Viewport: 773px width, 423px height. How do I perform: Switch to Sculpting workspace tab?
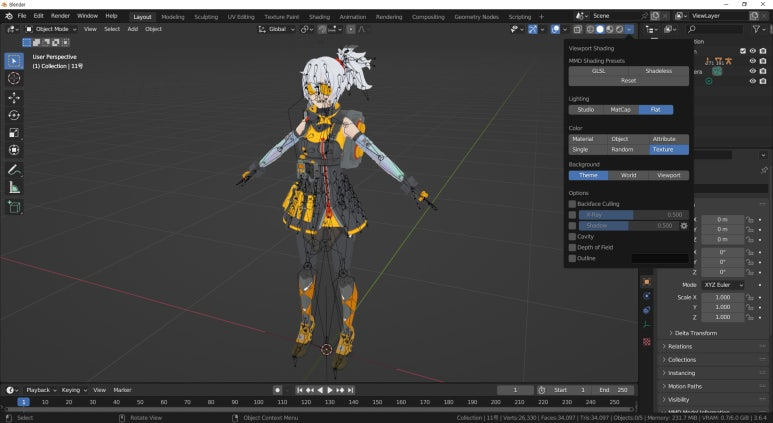[206, 17]
